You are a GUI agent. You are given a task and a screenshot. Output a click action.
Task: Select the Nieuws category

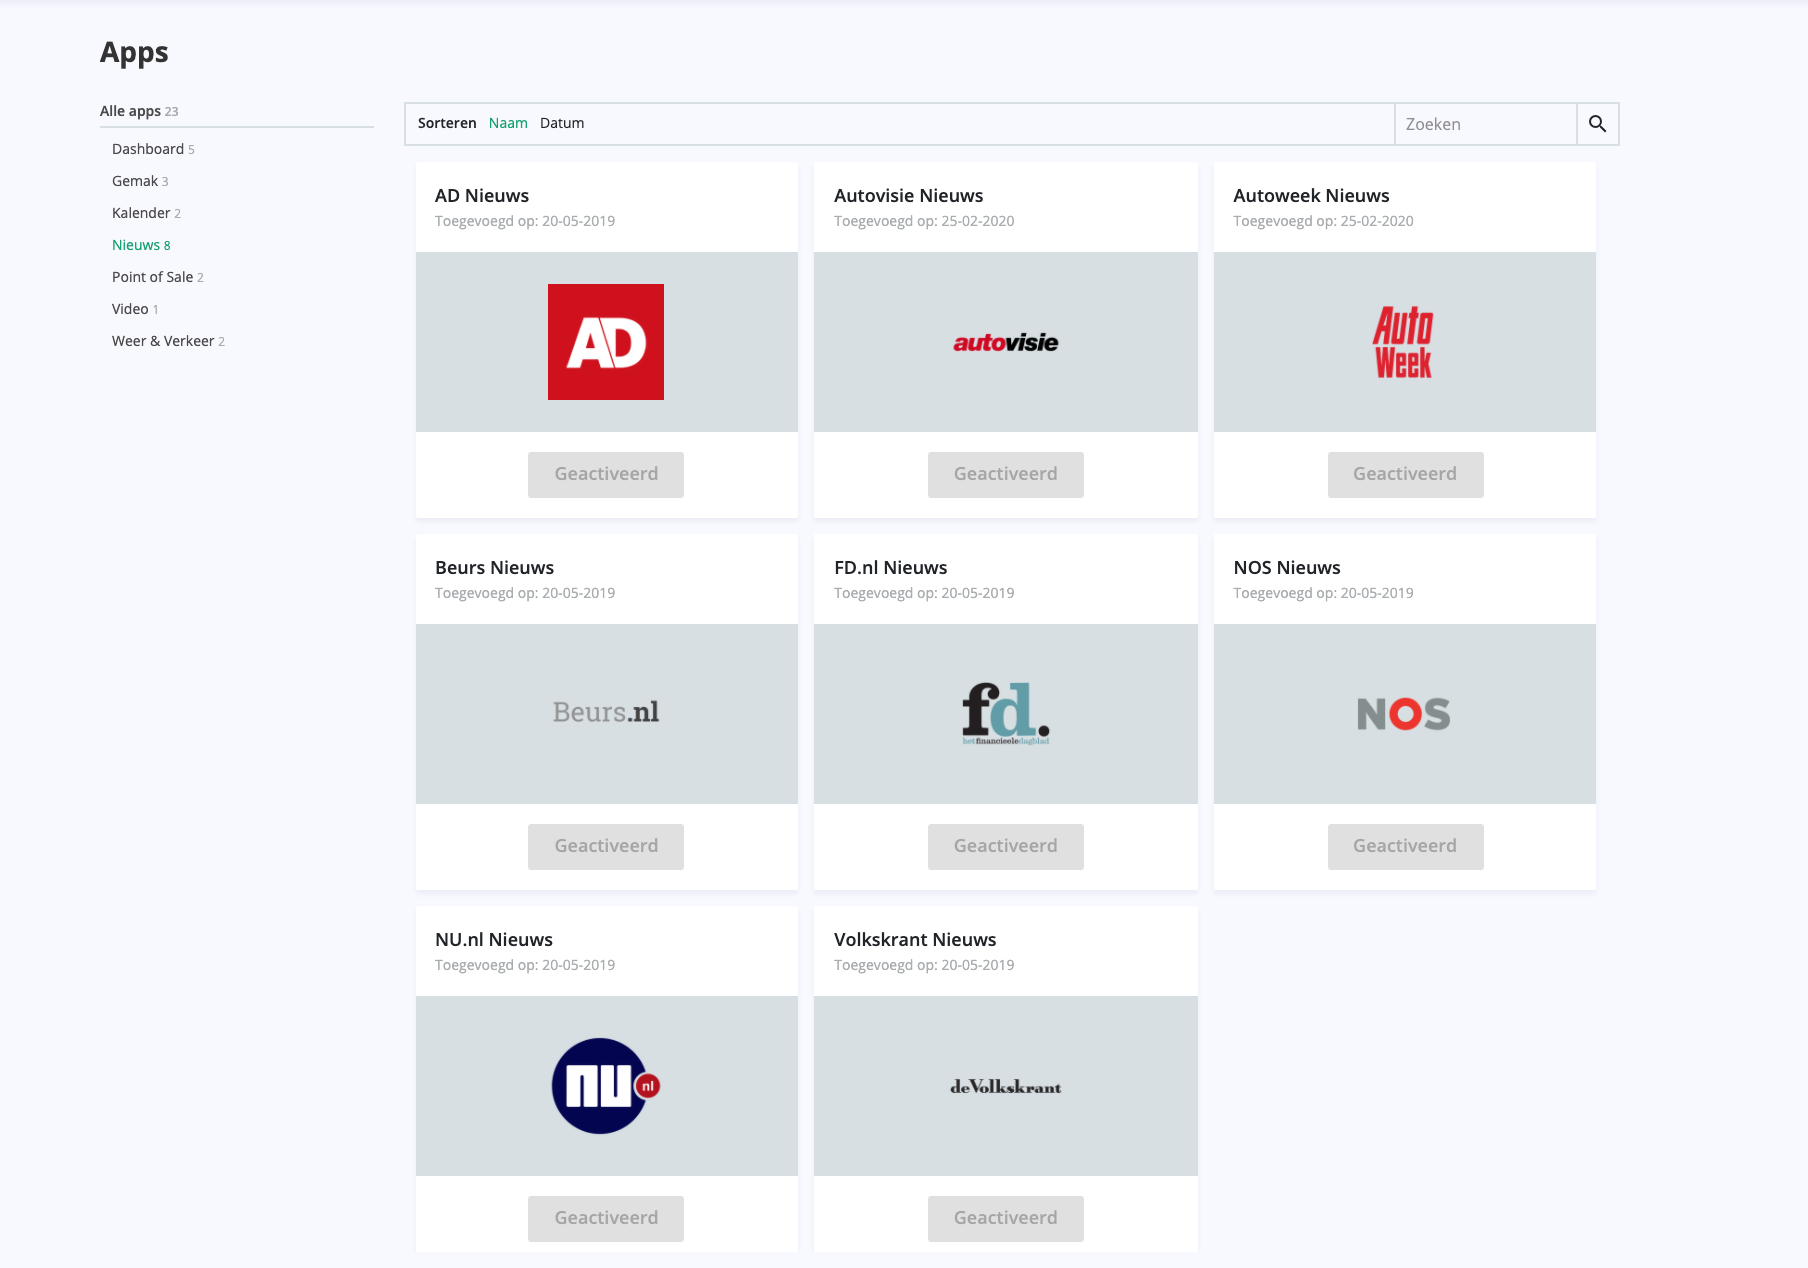coord(135,244)
